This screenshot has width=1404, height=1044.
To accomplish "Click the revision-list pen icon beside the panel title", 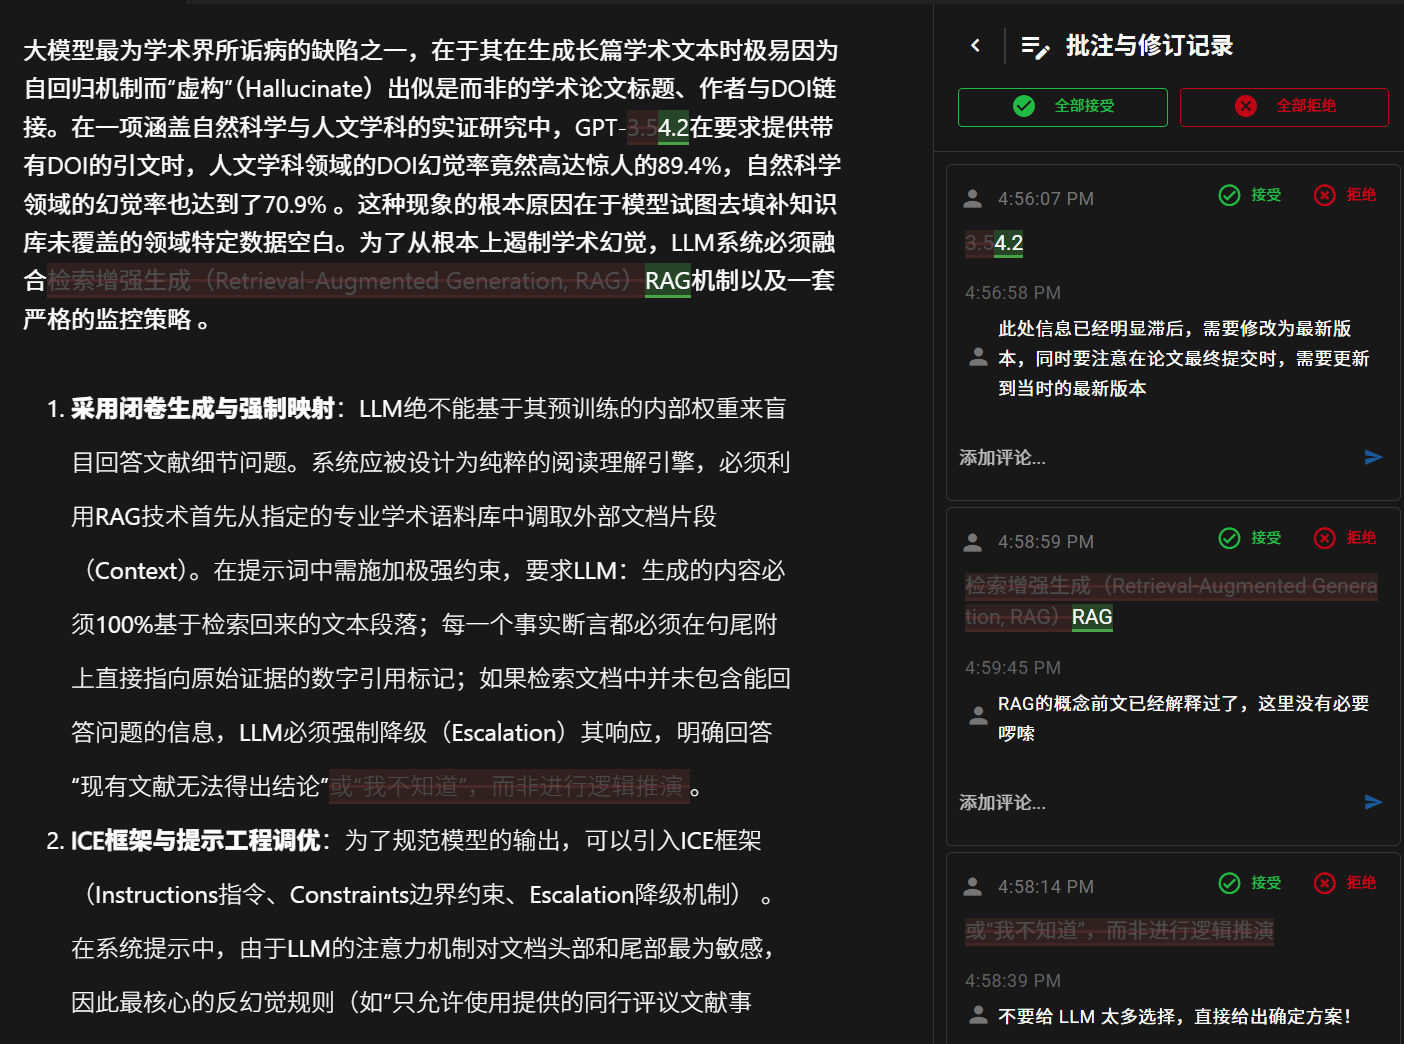I will [x=1036, y=45].
